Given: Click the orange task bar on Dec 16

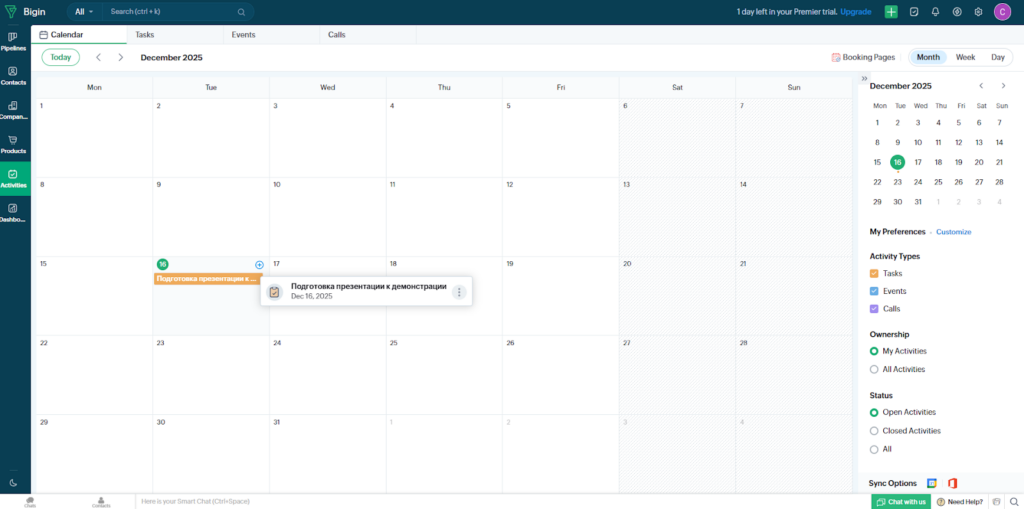Looking at the screenshot, I should [x=208, y=279].
